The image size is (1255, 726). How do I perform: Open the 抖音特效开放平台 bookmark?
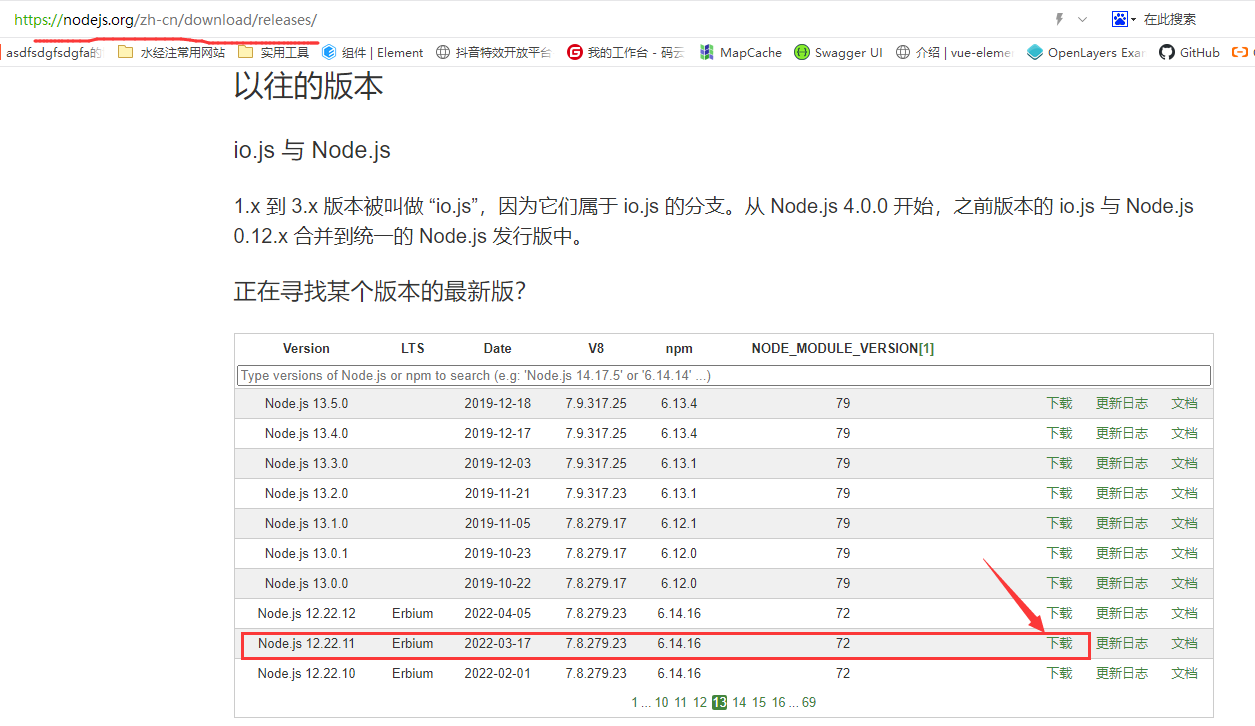(x=498, y=52)
